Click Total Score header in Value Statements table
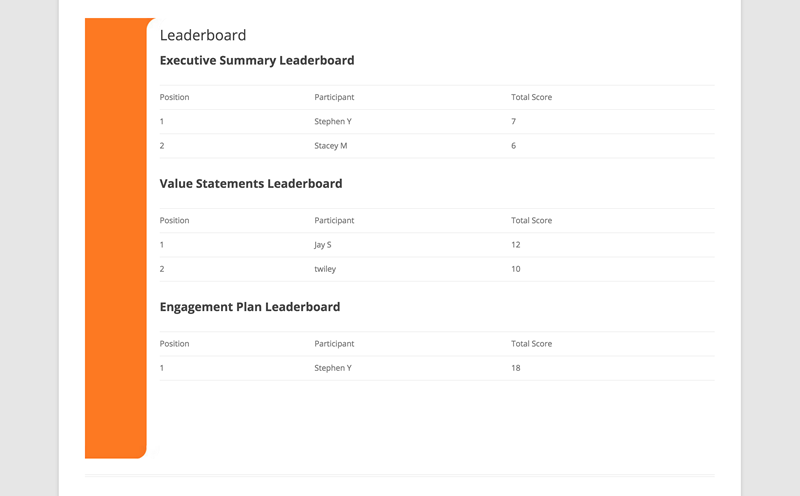 point(531,220)
